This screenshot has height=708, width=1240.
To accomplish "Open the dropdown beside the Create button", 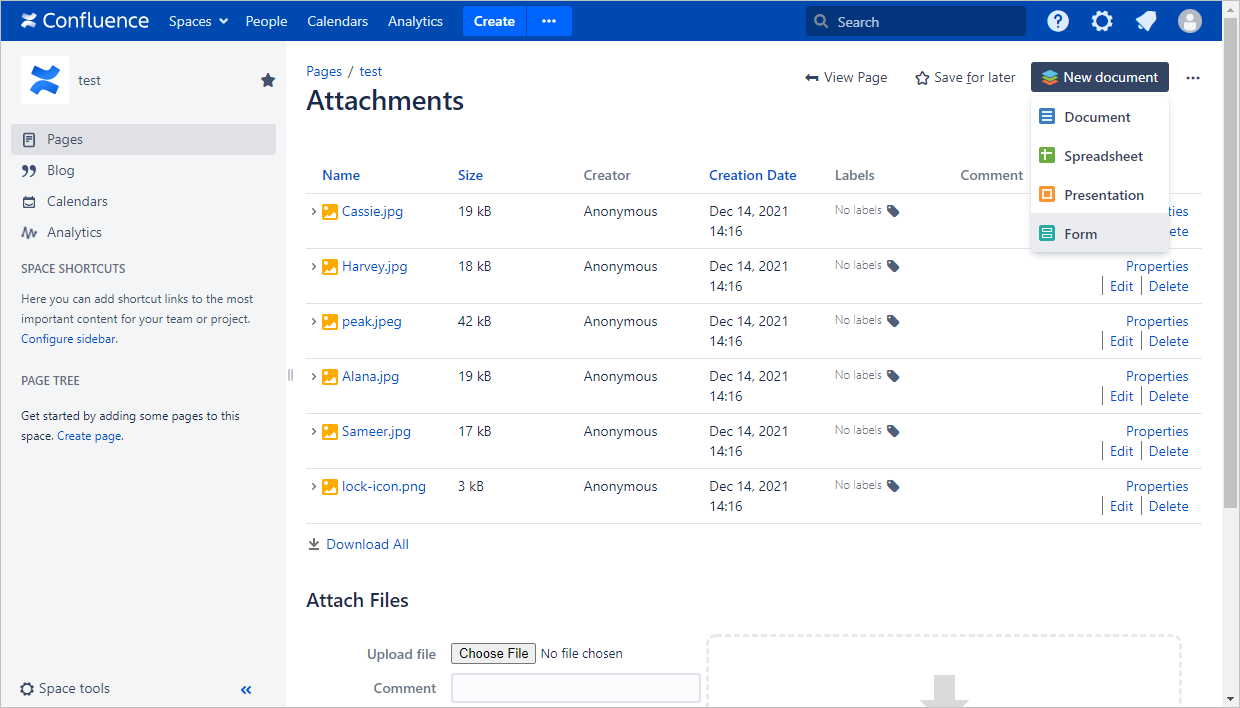I will (x=549, y=21).
